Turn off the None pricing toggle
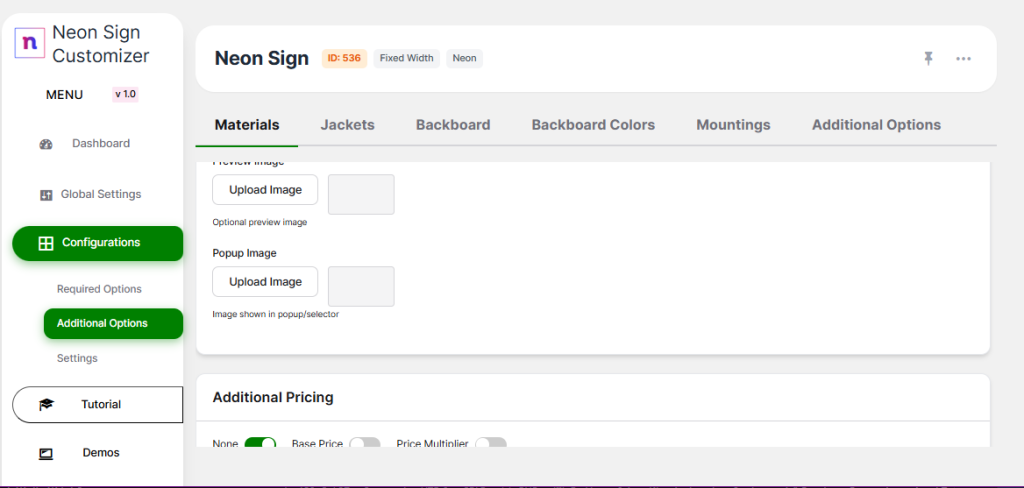Image resolution: width=1024 pixels, height=488 pixels. click(260, 443)
